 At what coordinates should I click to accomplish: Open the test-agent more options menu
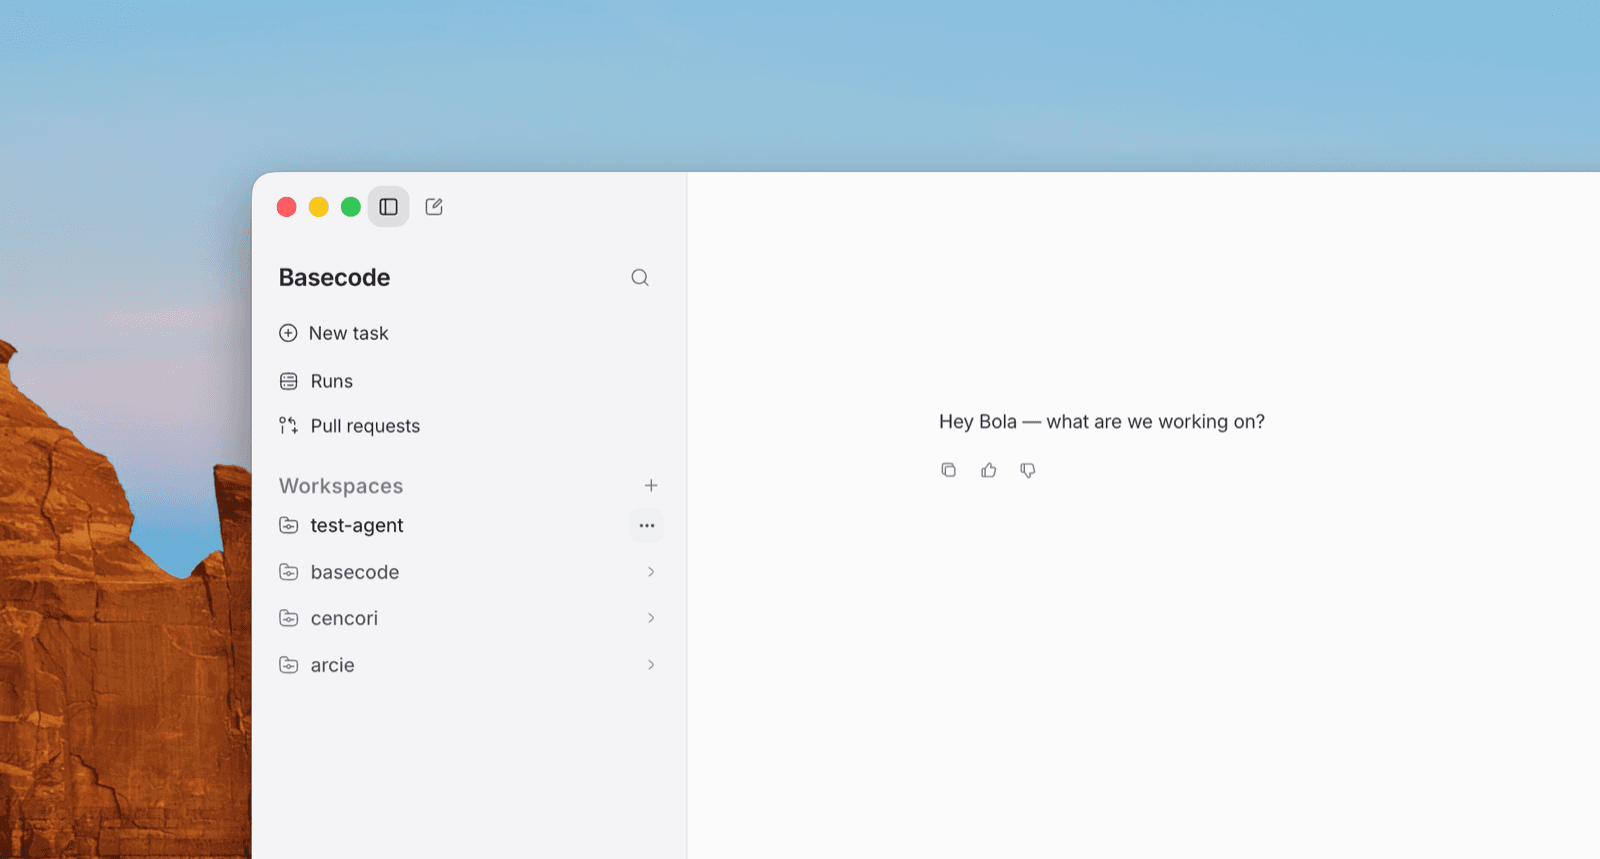click(647, 526)
